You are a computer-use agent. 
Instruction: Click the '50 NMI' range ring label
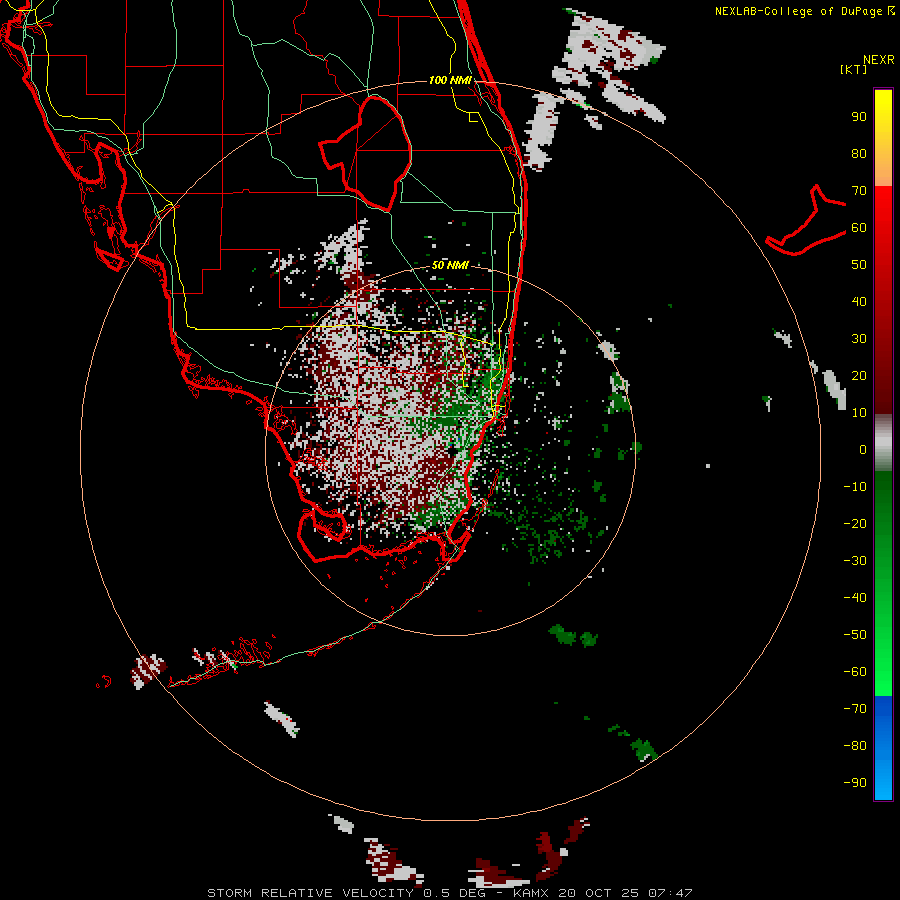(x=451, y=265)
